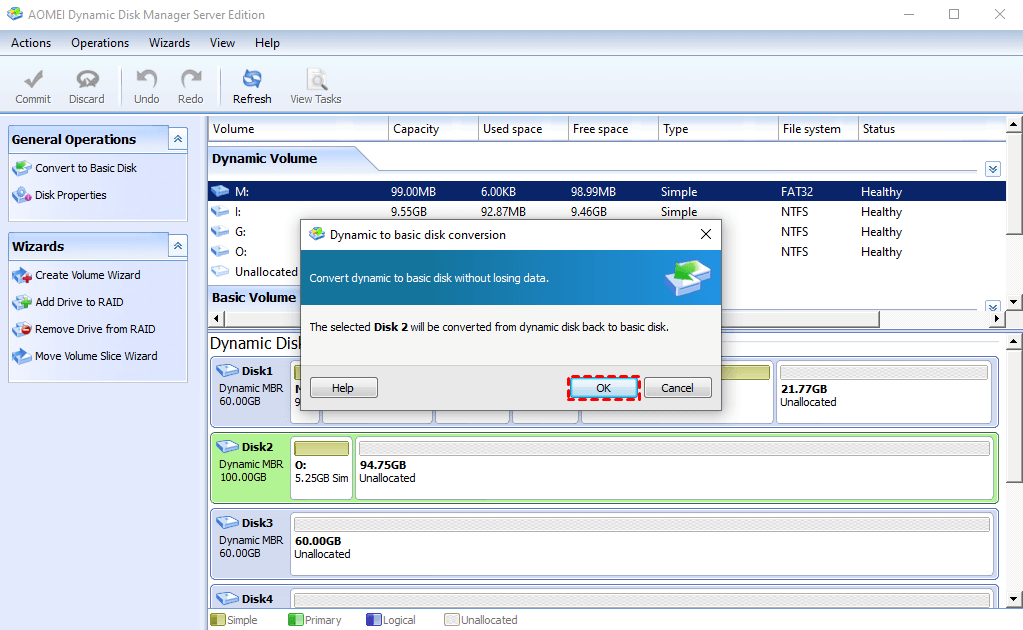This screenshot has height=630, width=1023.
Task: Open the View menu
Action: coord(222,43)
